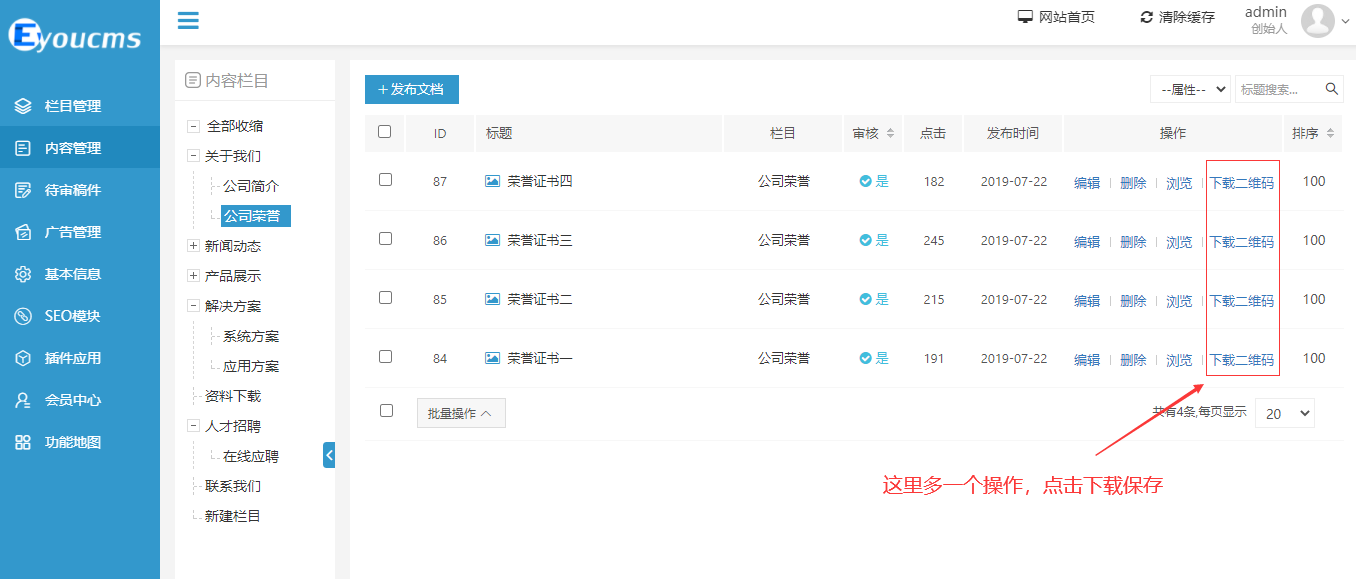The width and height of the screenshot is (1356, 579).
Task: Select 在线应聘 in the column tree
Action: coord(251,456)
